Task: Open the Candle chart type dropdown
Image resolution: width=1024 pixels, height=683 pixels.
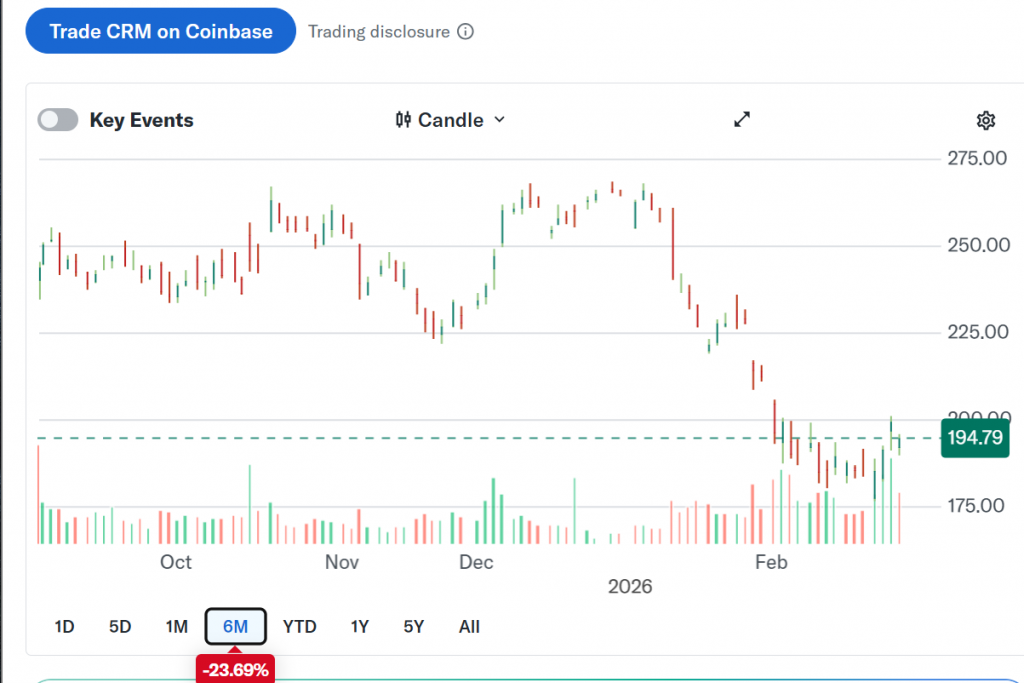Action: (x=451, y=120)
